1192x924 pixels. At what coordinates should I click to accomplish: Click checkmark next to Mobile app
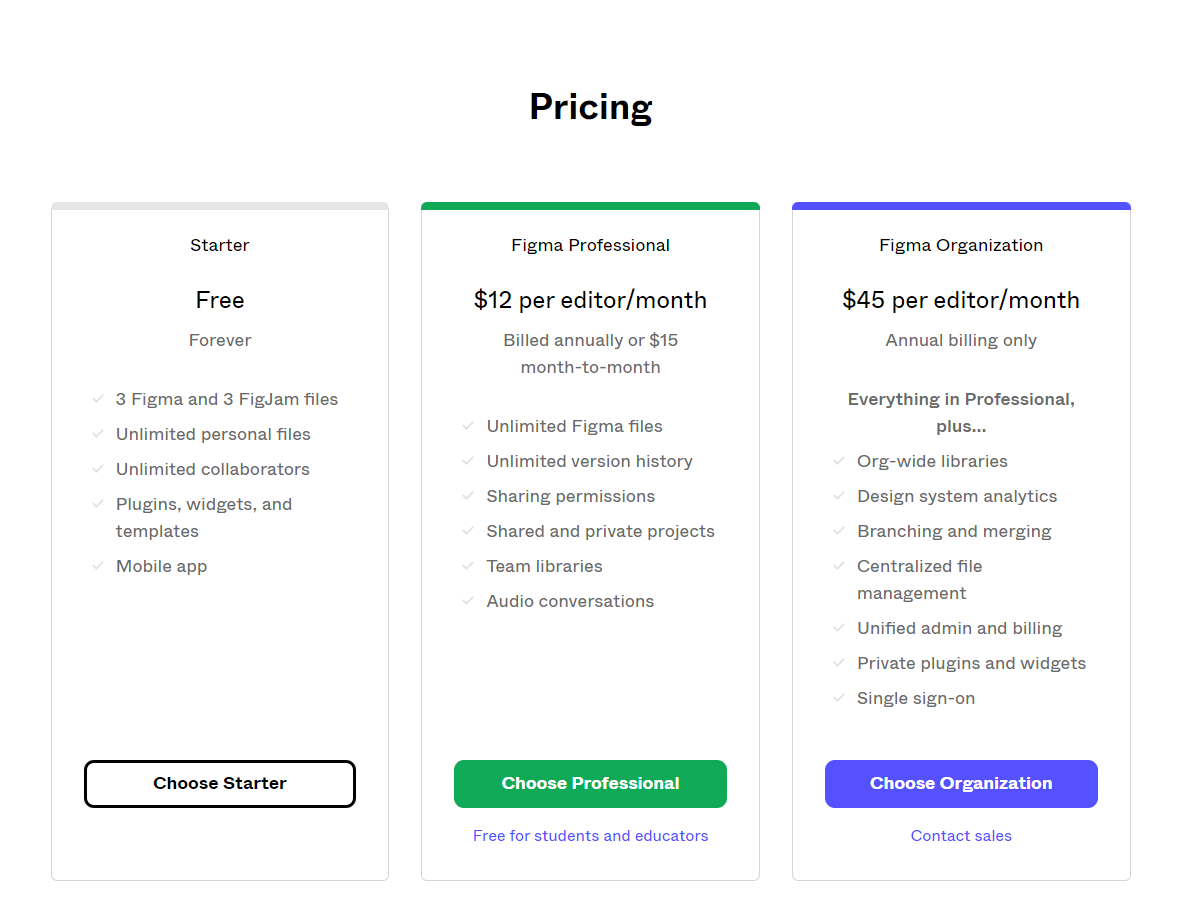click(x=98, y=566)
